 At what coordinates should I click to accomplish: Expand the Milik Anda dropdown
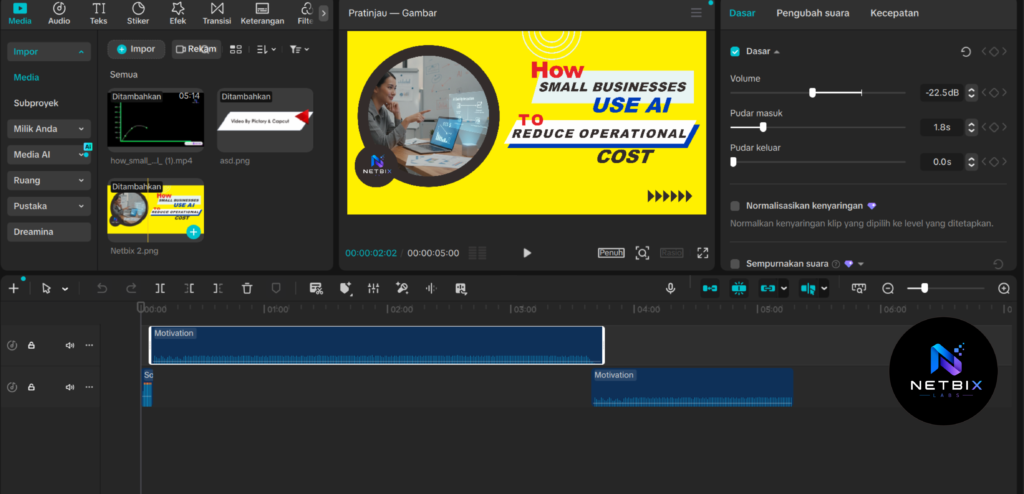[49, 129]
